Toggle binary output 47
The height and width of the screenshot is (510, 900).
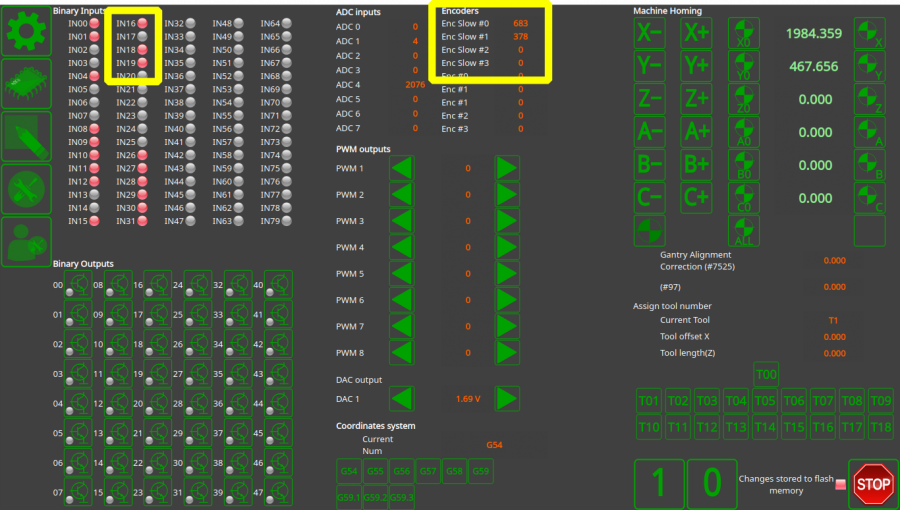click(x=279, y=492)
